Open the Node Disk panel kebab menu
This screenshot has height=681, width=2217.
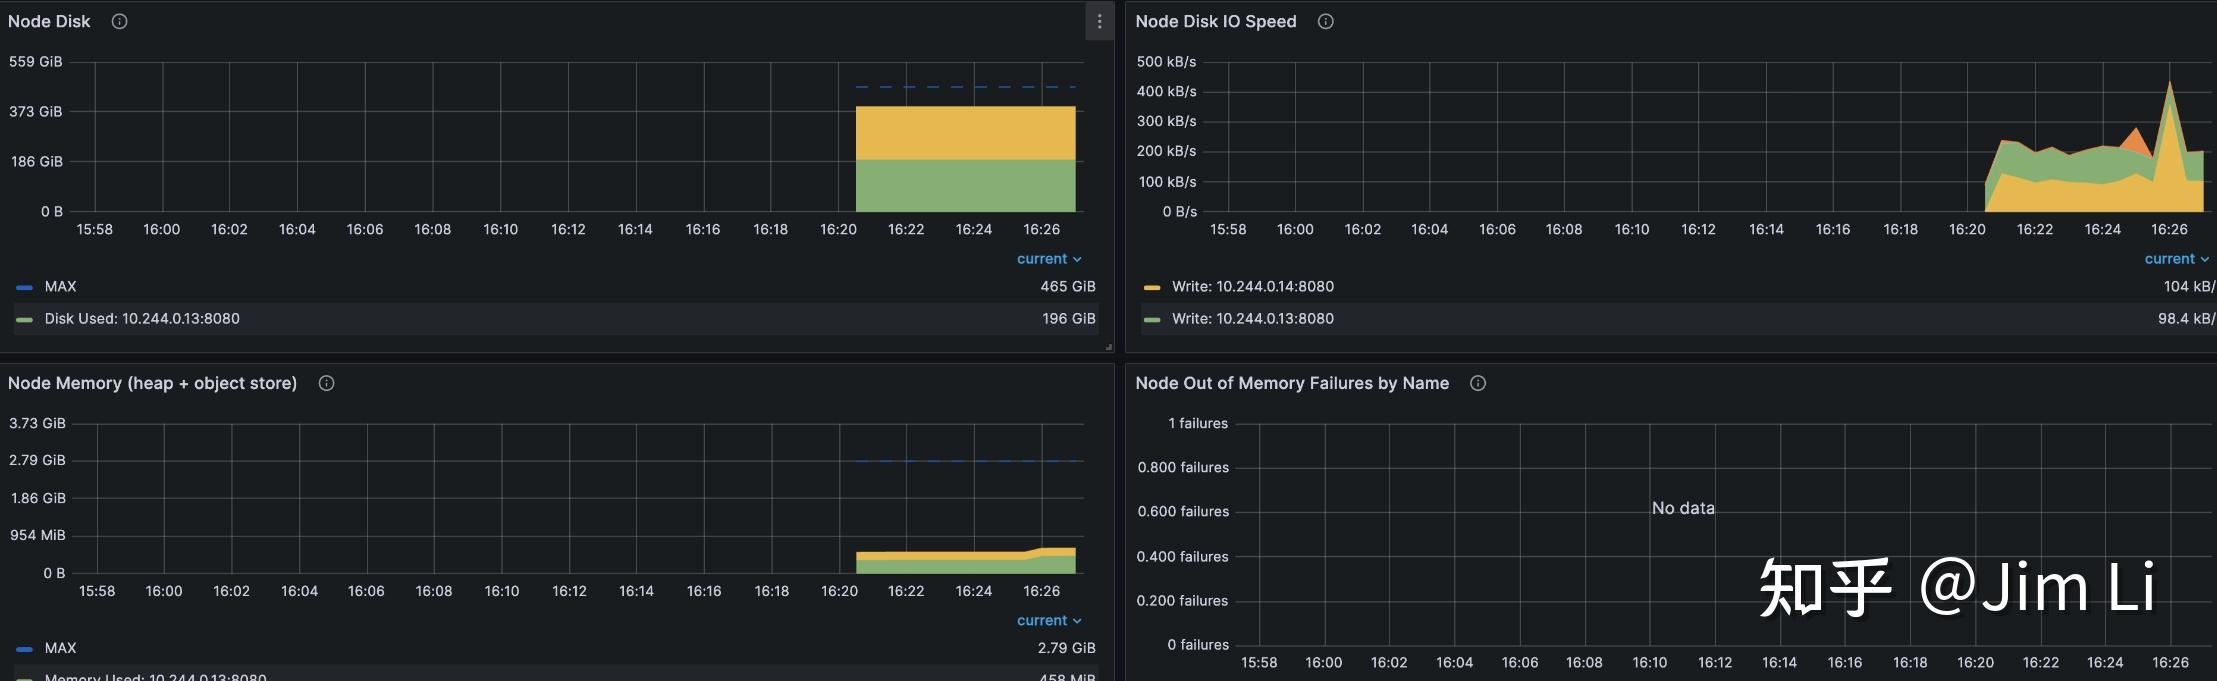click(x=1099, y=21)
